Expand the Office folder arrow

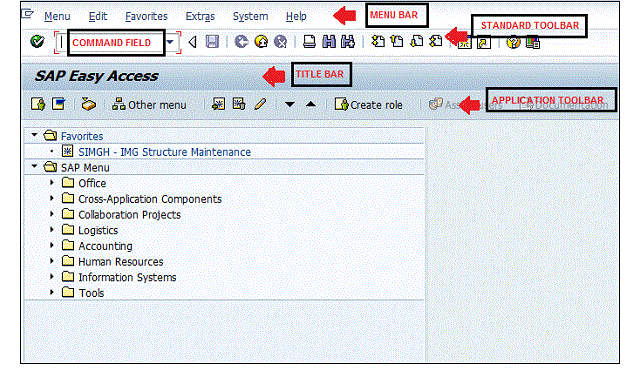coord(52,182)
